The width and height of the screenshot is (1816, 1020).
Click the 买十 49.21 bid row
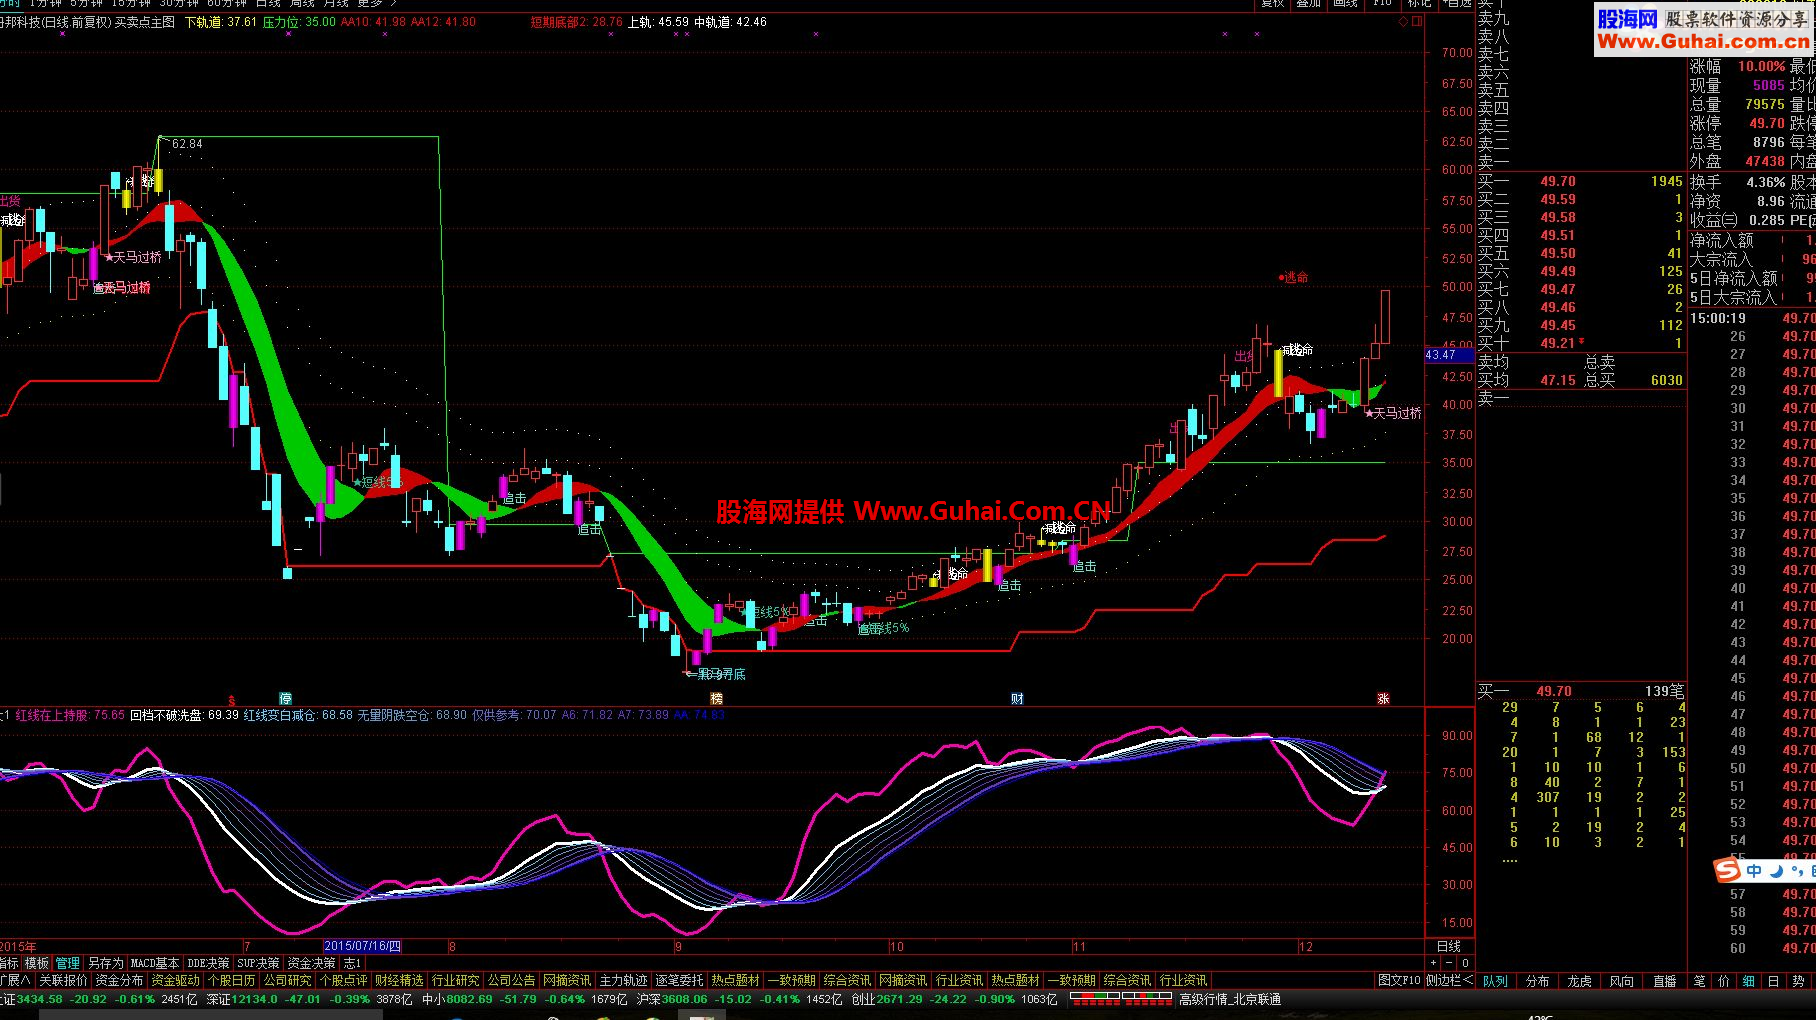1581,344
